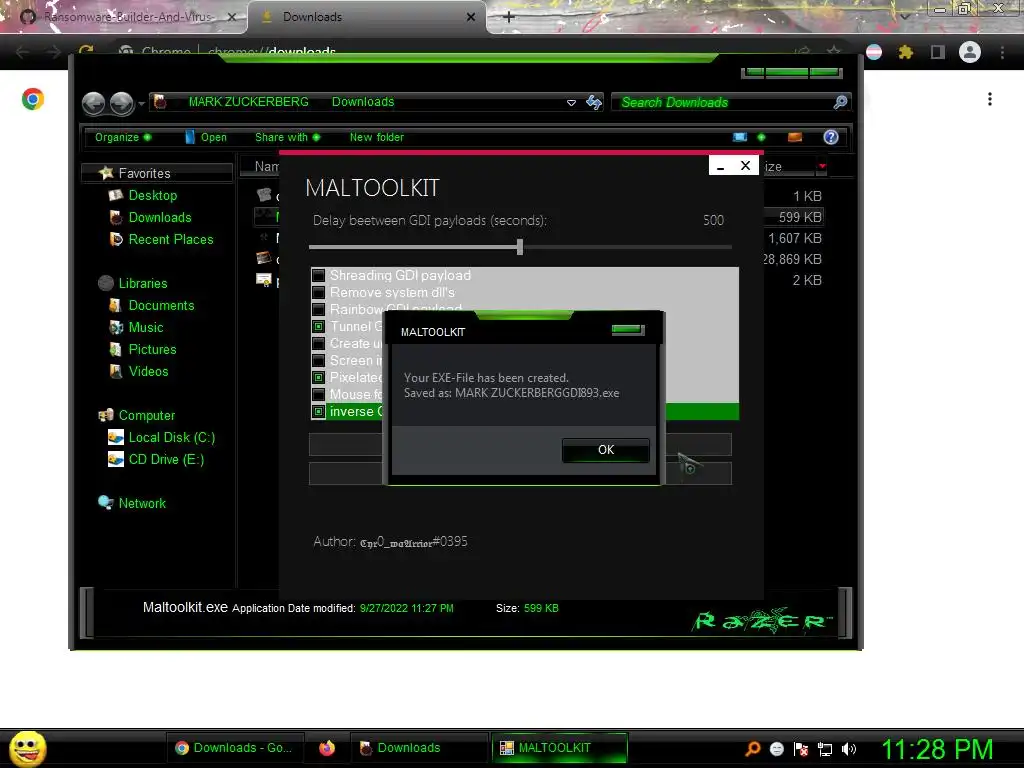Open CD Drive (E:)

tap(166, 460)
